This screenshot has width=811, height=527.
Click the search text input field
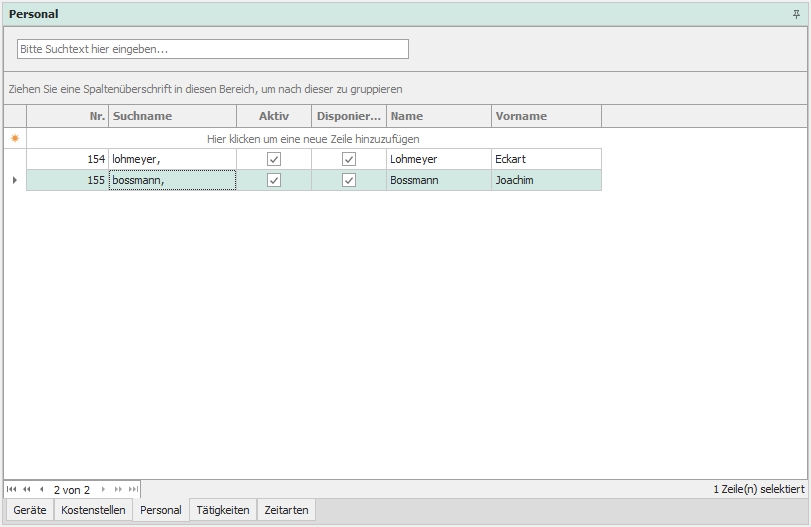pyautogui.click(x=212, y=49)
